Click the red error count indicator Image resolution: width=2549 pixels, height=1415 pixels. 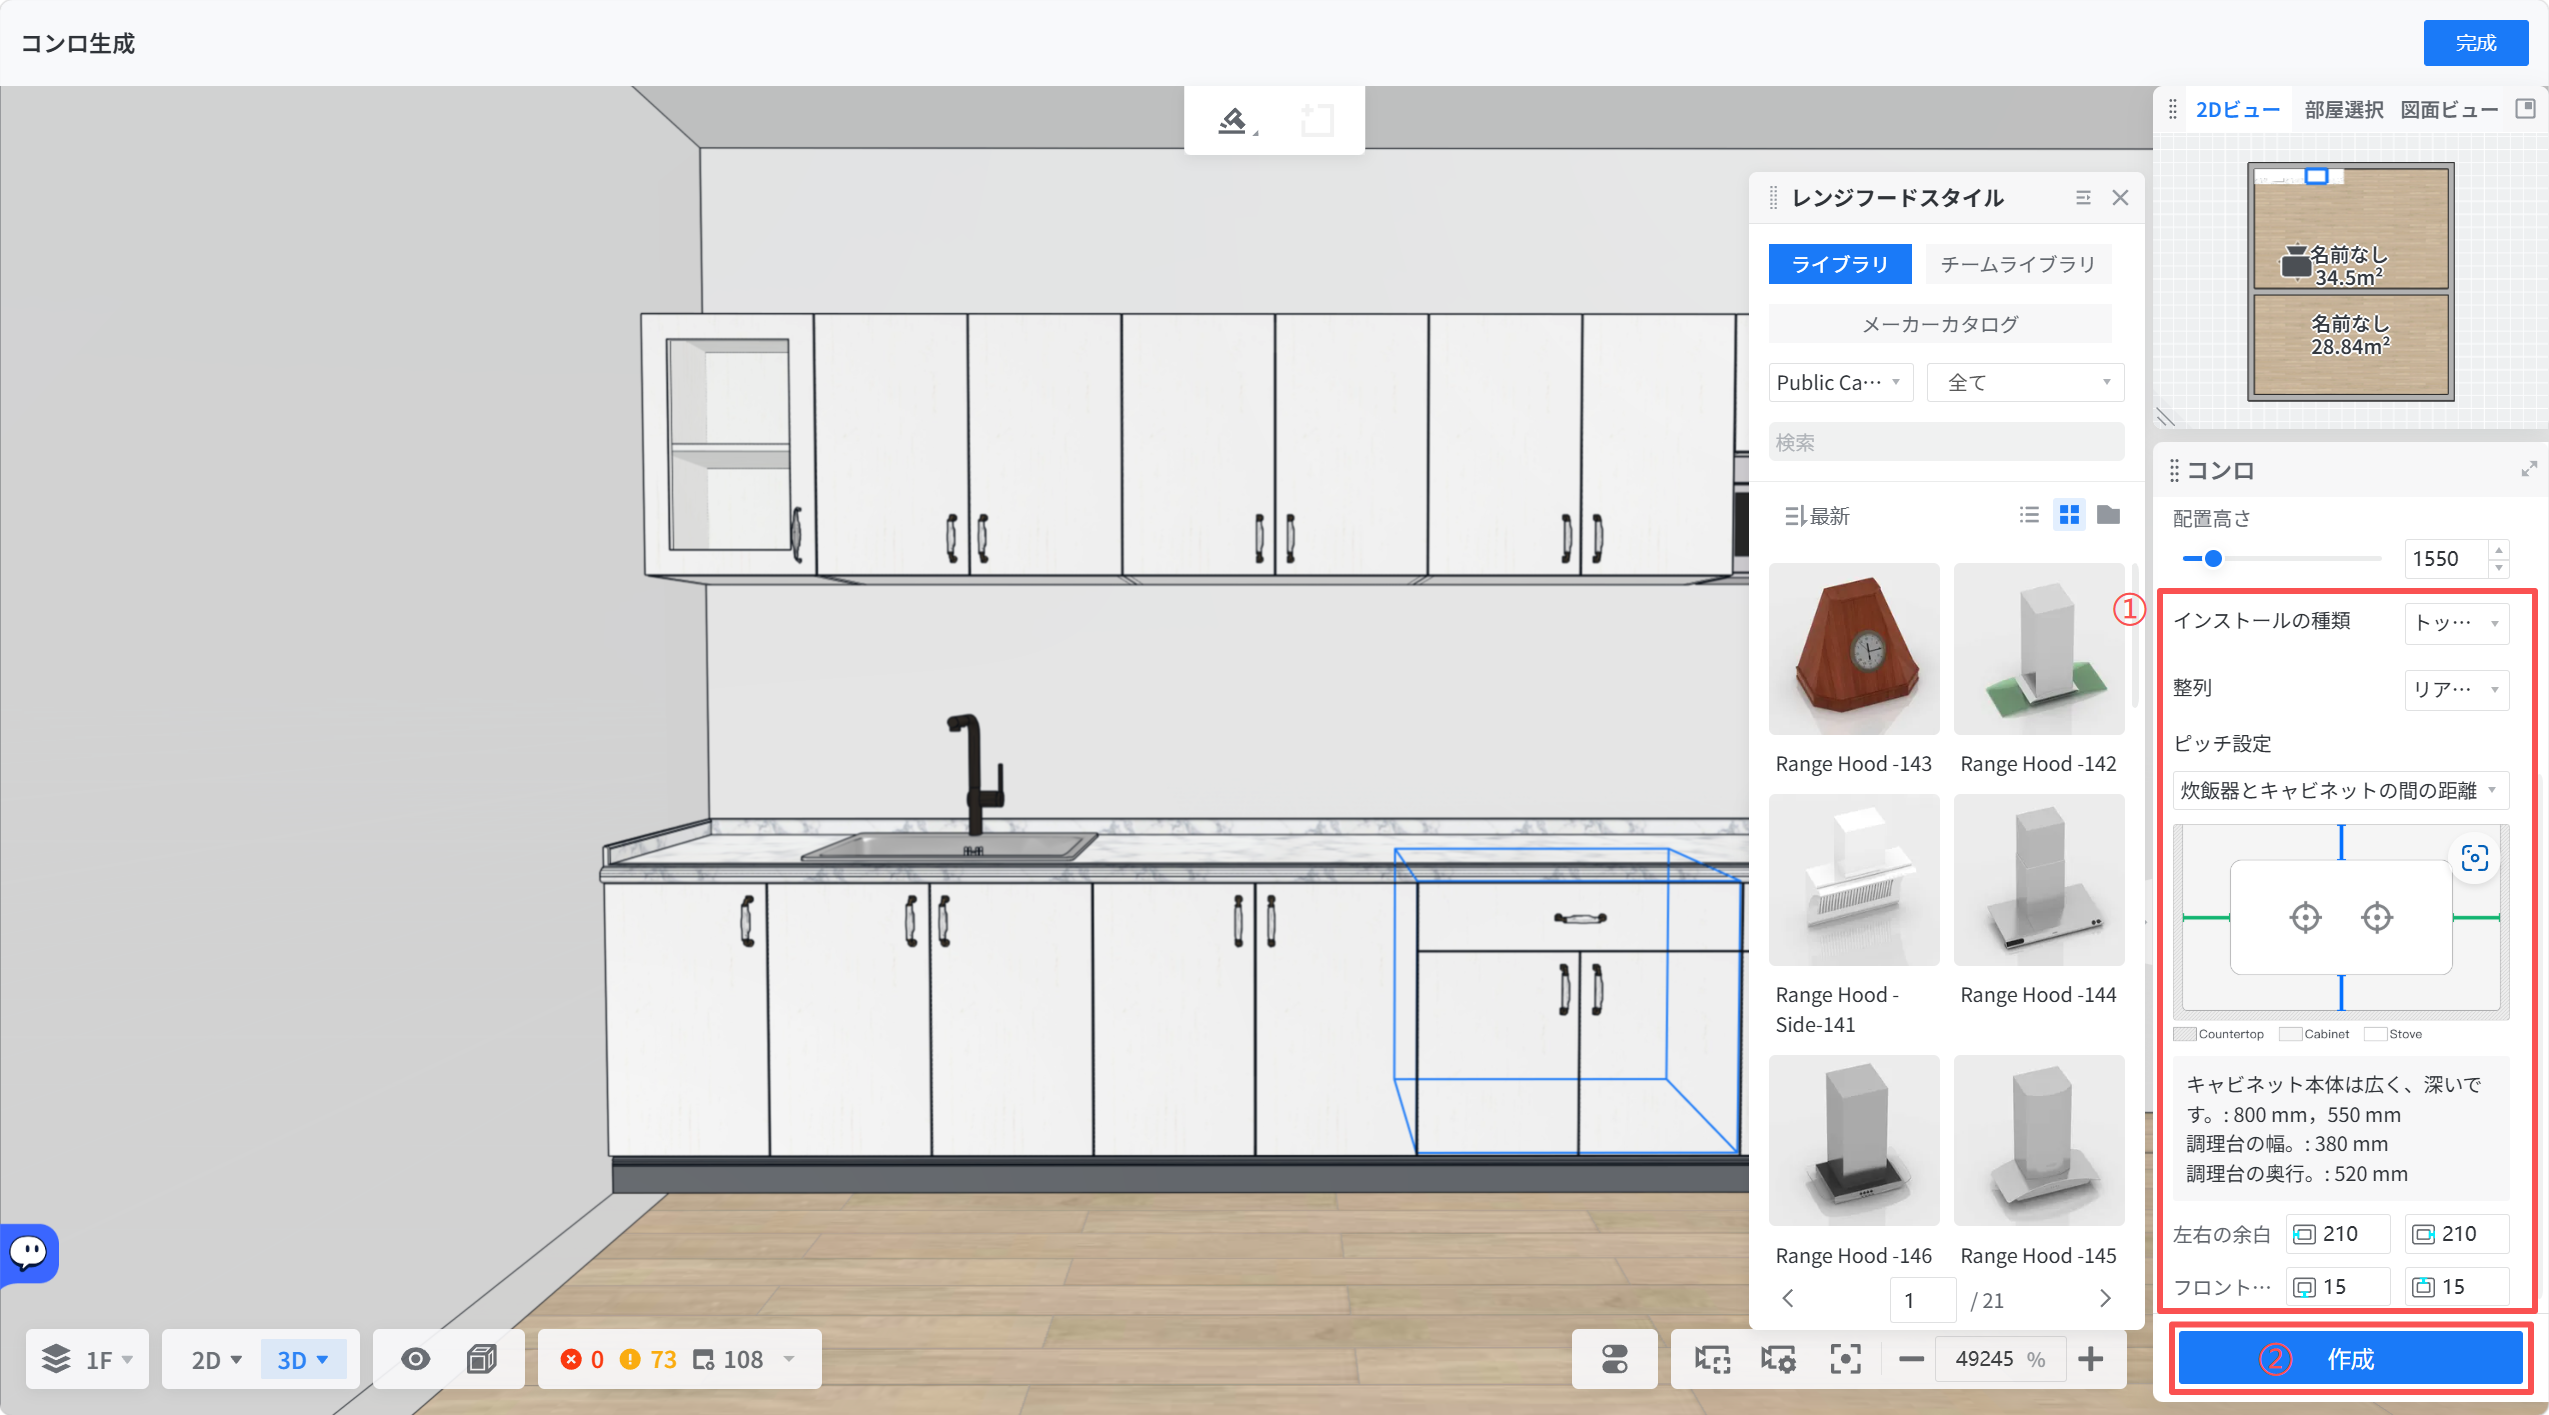pyautogui.click(x=583, y=1359)
